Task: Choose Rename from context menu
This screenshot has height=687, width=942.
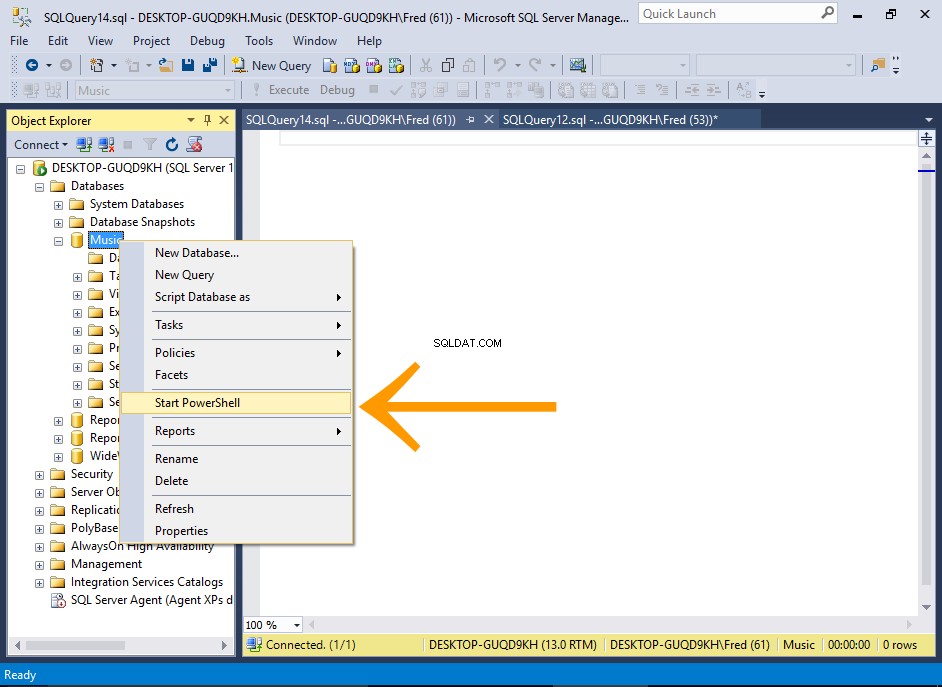Action: click(x=236, y=459)
